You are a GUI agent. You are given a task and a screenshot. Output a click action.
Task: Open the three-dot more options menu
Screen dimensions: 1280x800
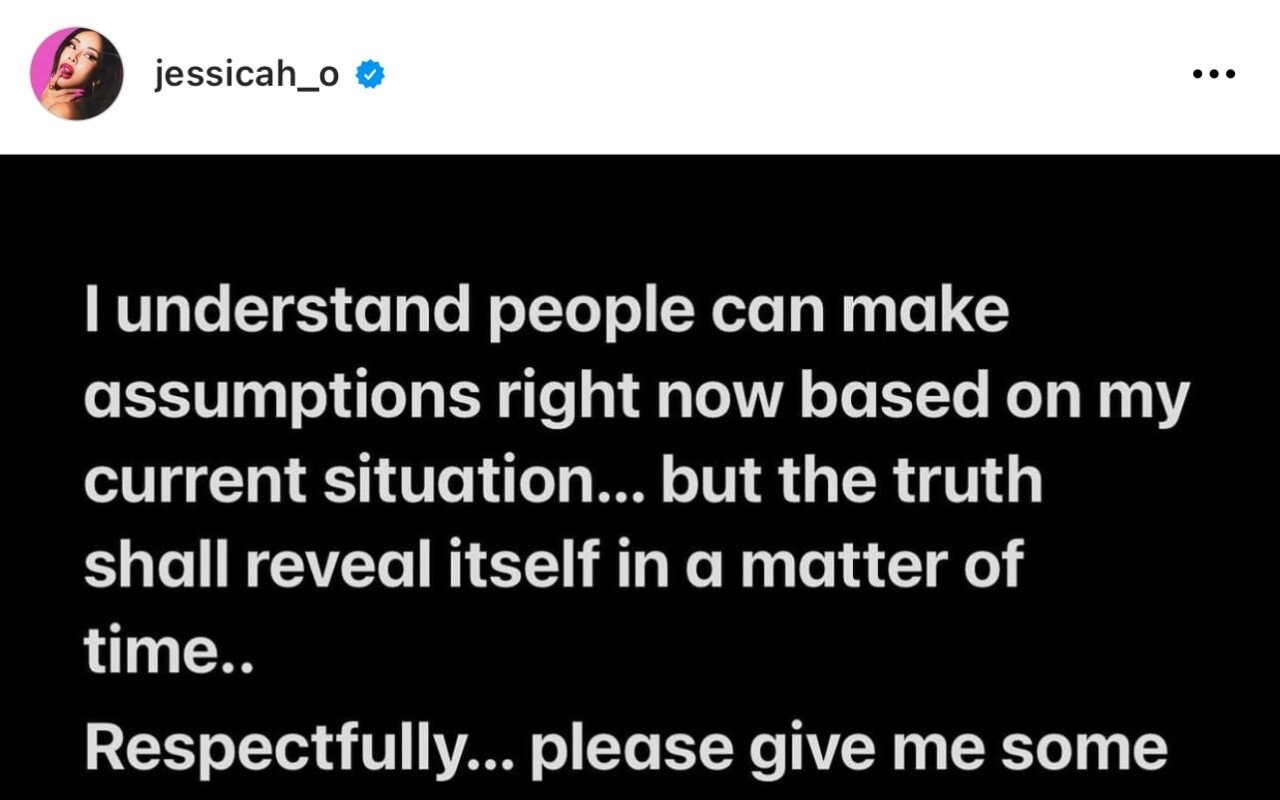pyautogui.click(x=1214, y=74)
